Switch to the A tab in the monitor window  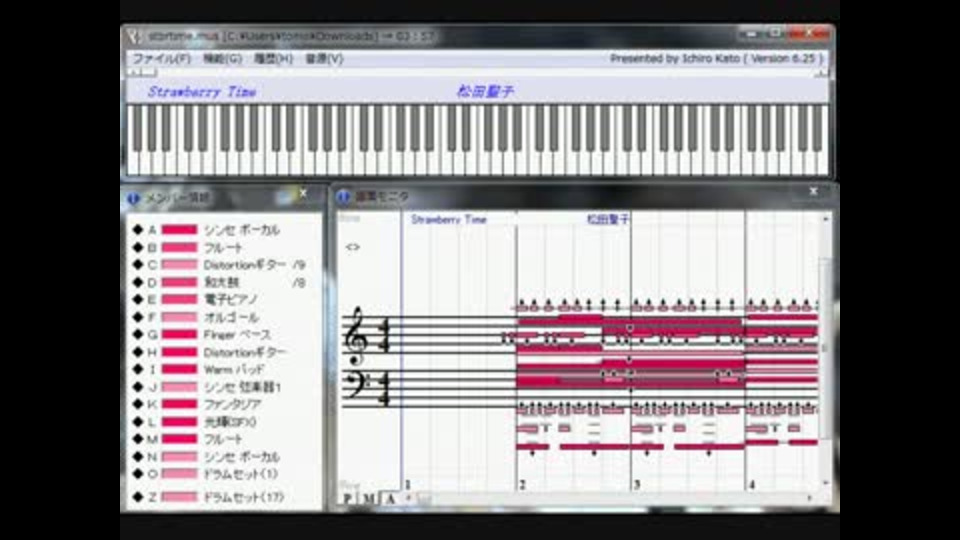pyautogui.click(x=389, y=498)
